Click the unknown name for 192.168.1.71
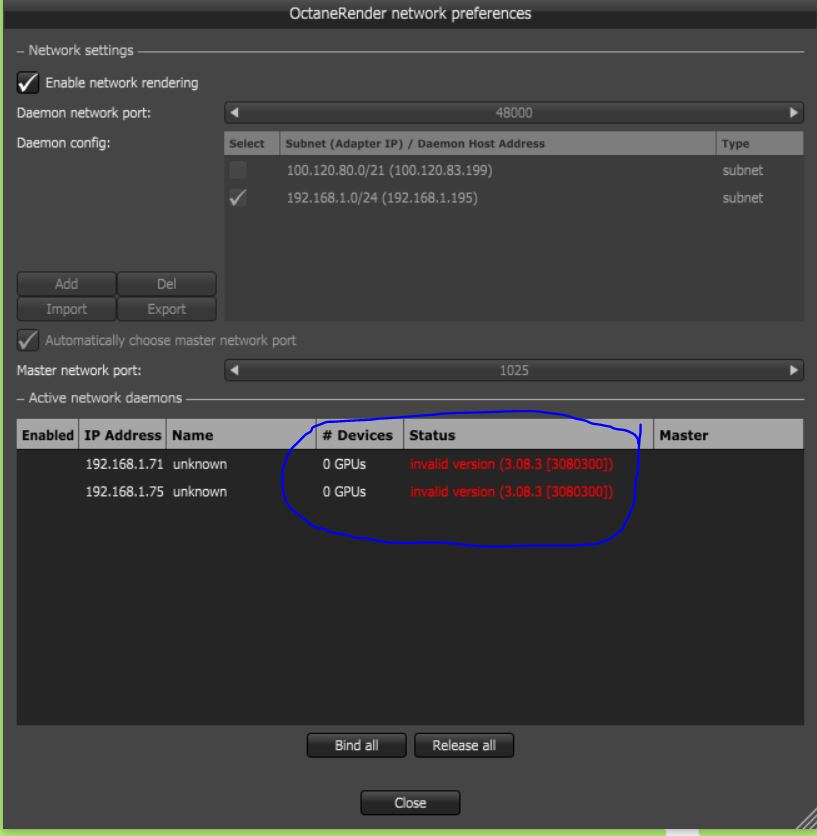The image size is (817, 836). pyautogui.click(x=199, y=464)
